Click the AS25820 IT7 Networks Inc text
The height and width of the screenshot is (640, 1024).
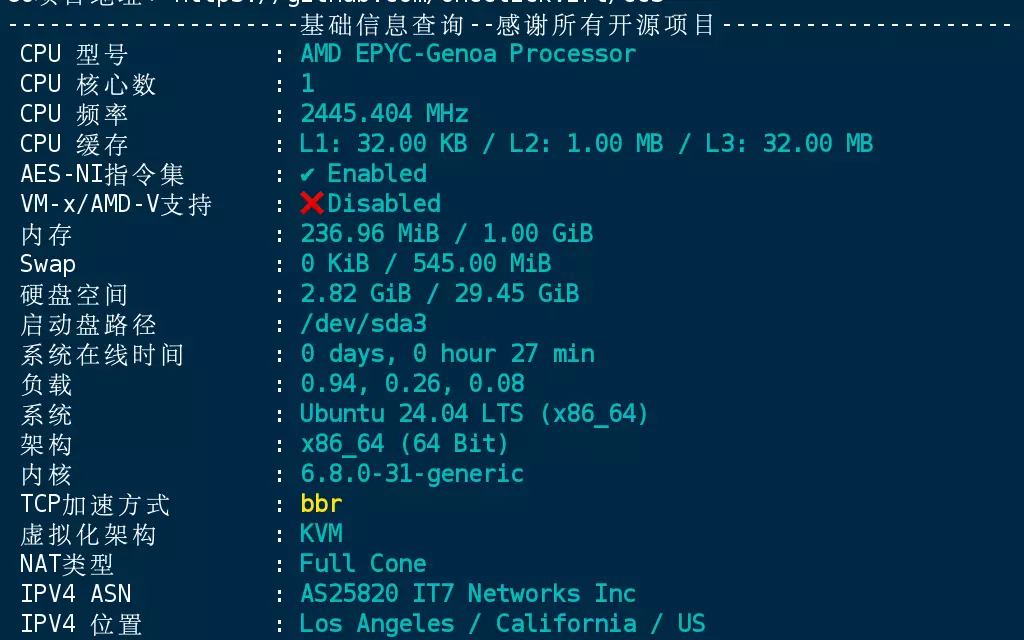coord(467,594)
